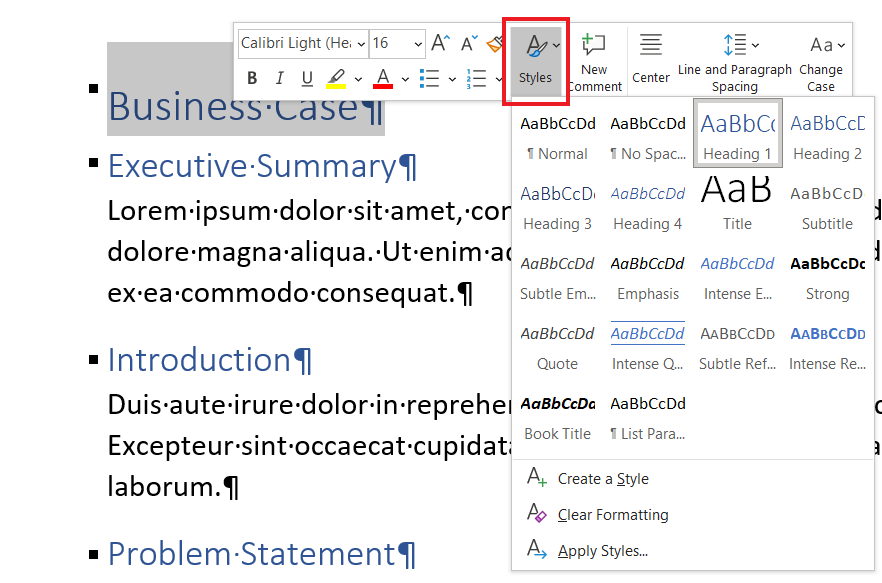This screenshot has width=882, height=583.
Task: Open Line and Paragraph Spacing options
Action: point(735,62)
